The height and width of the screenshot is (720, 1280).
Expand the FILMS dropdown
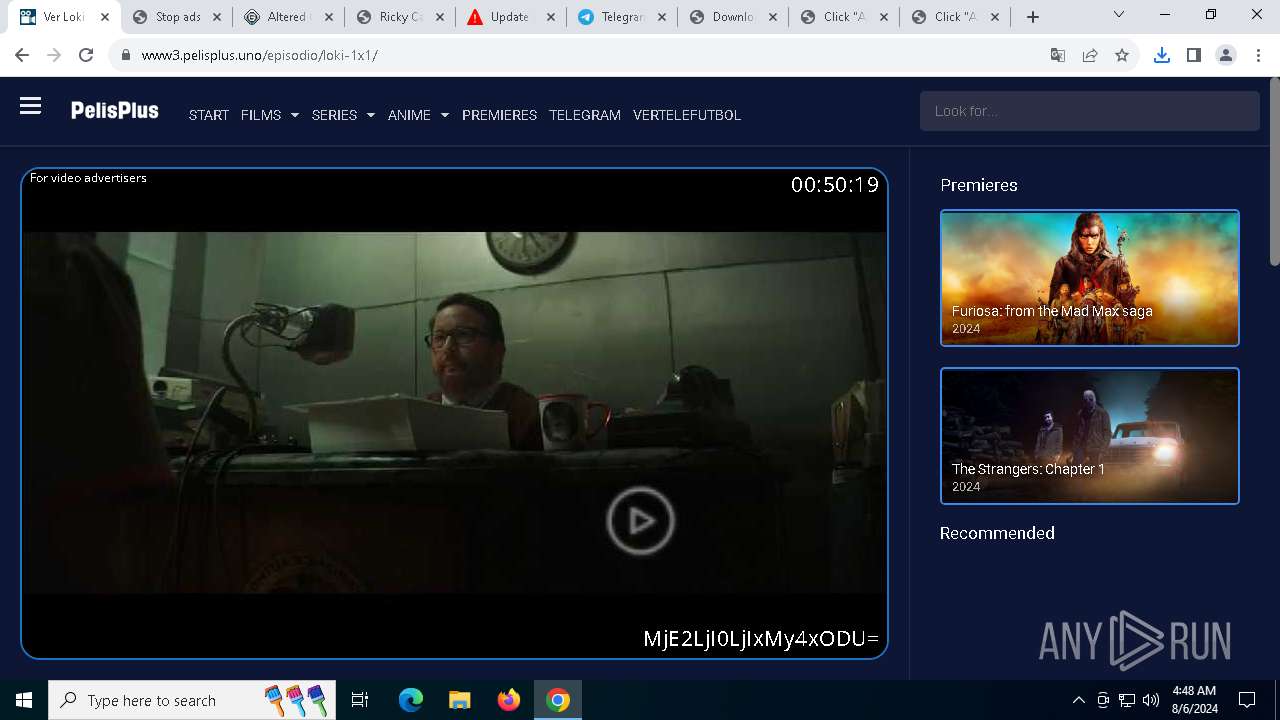(270, 115)
